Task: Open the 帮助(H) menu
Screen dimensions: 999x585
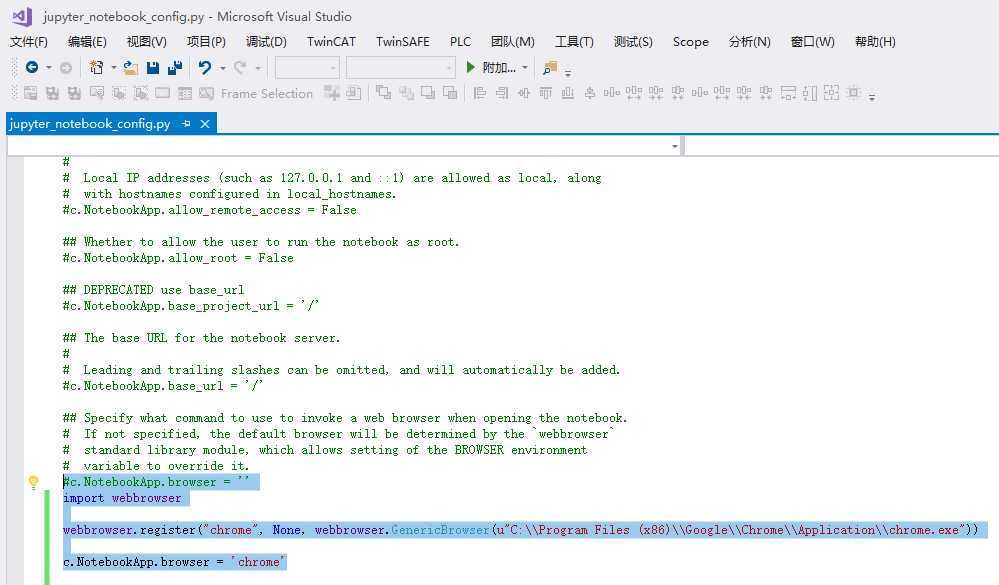Action: pyautogui.click(x=875, y=42)
